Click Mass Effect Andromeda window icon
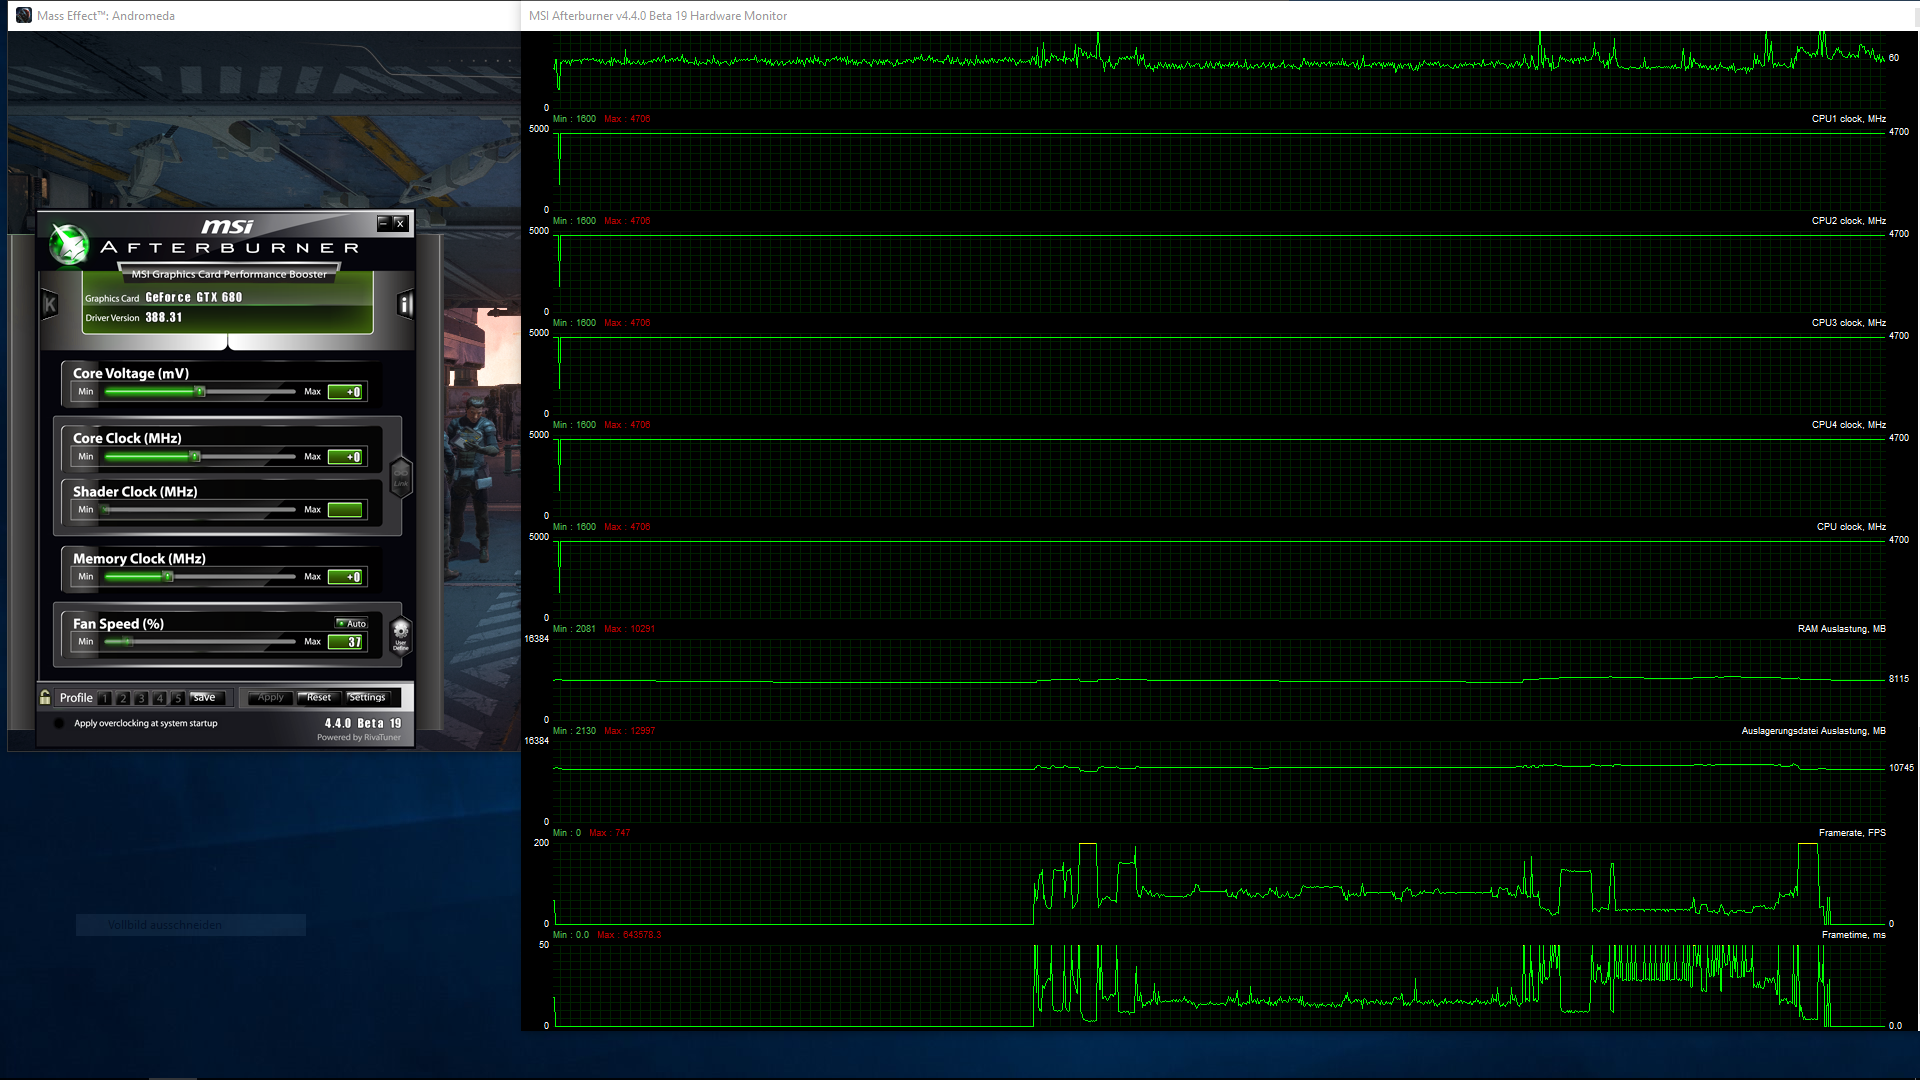The height and width of the screenshot is (1080, 1920). 24,15
